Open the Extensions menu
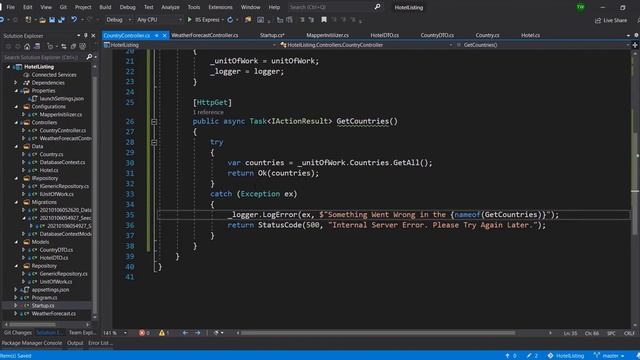Image resolution: width=640 pixels, height=360 pixels. pos(220,7)
